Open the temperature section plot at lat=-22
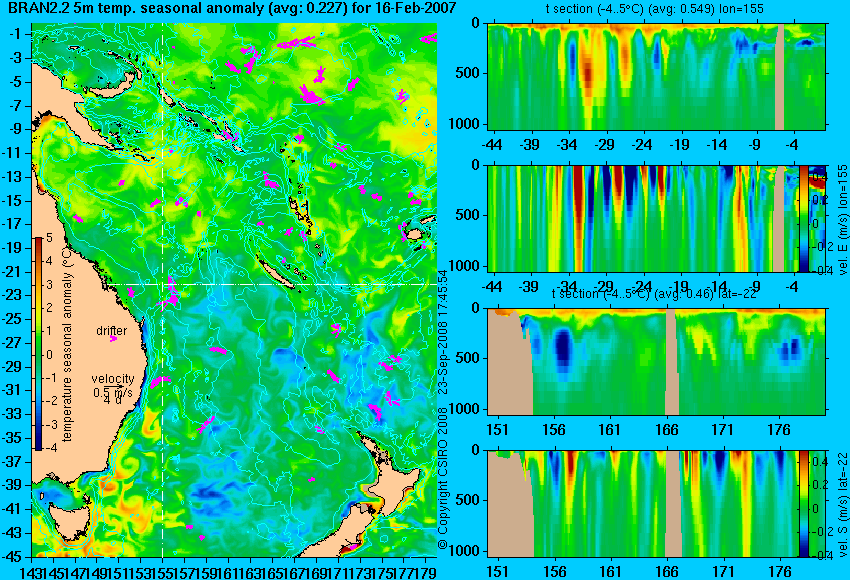Image resolution: width=850 pixels, height=580 pixels. click(x=656, y=362)
